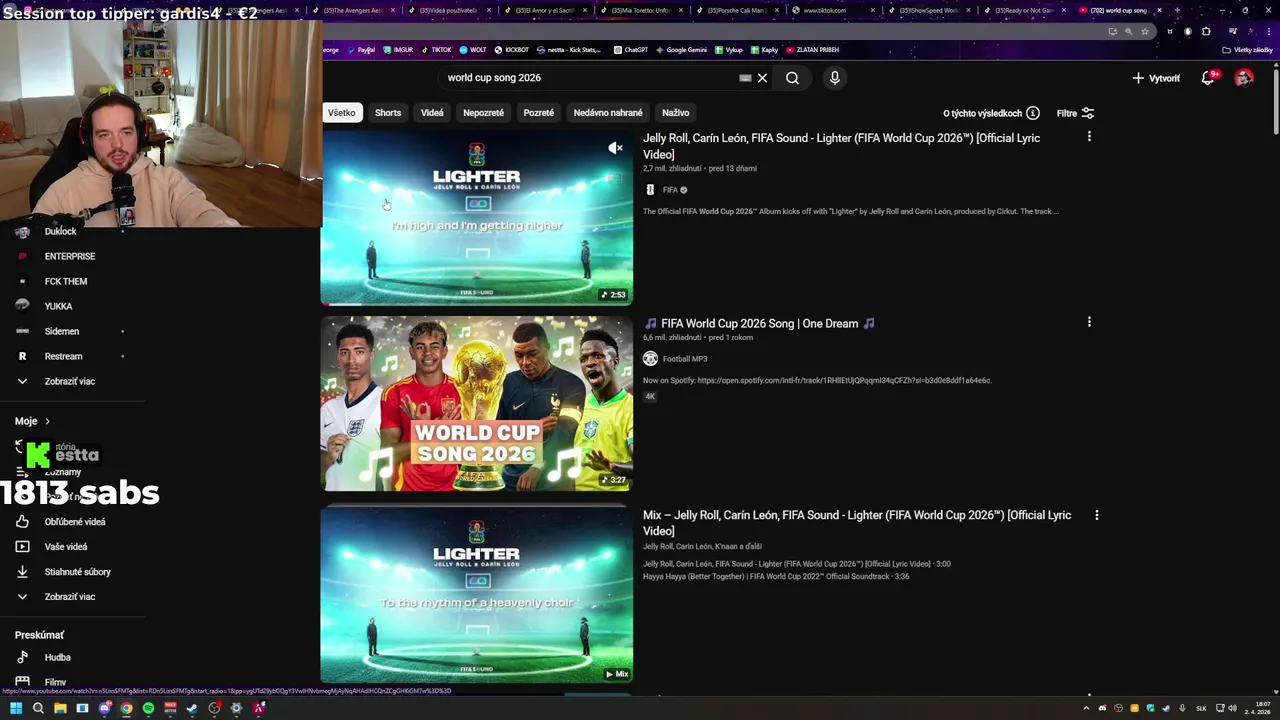
Task: Open the Lighter official lyric video thumbnail
Action: click(476, 217)
